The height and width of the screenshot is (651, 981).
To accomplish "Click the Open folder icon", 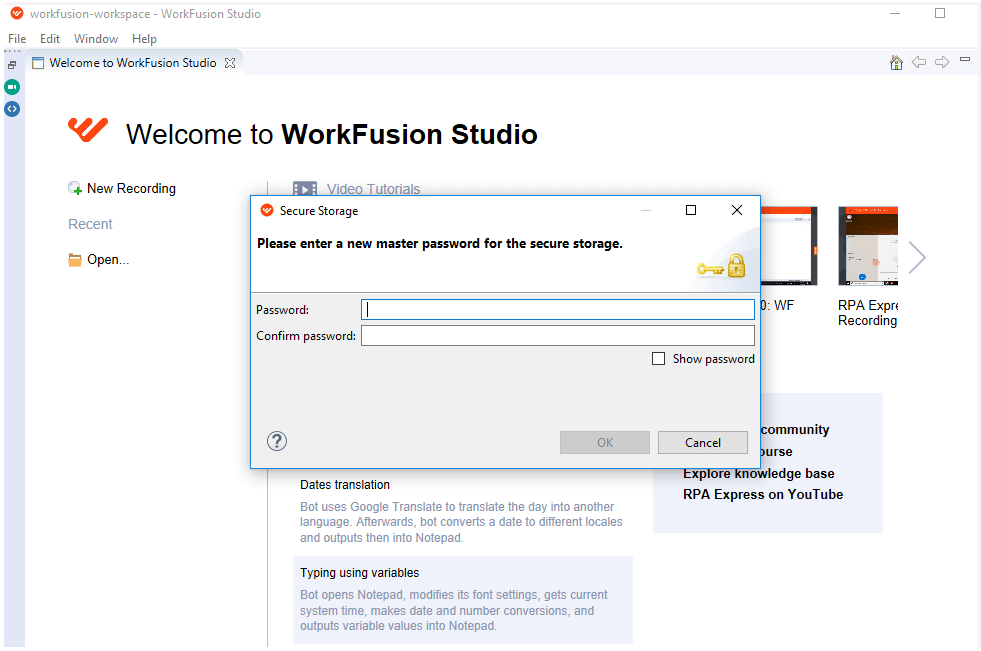I will pos(75,260).
